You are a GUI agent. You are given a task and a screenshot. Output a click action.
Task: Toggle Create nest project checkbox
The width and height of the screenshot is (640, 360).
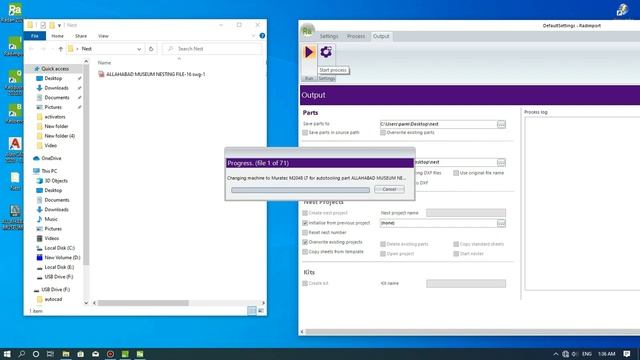pyautogui.click(x=305, y=213)
